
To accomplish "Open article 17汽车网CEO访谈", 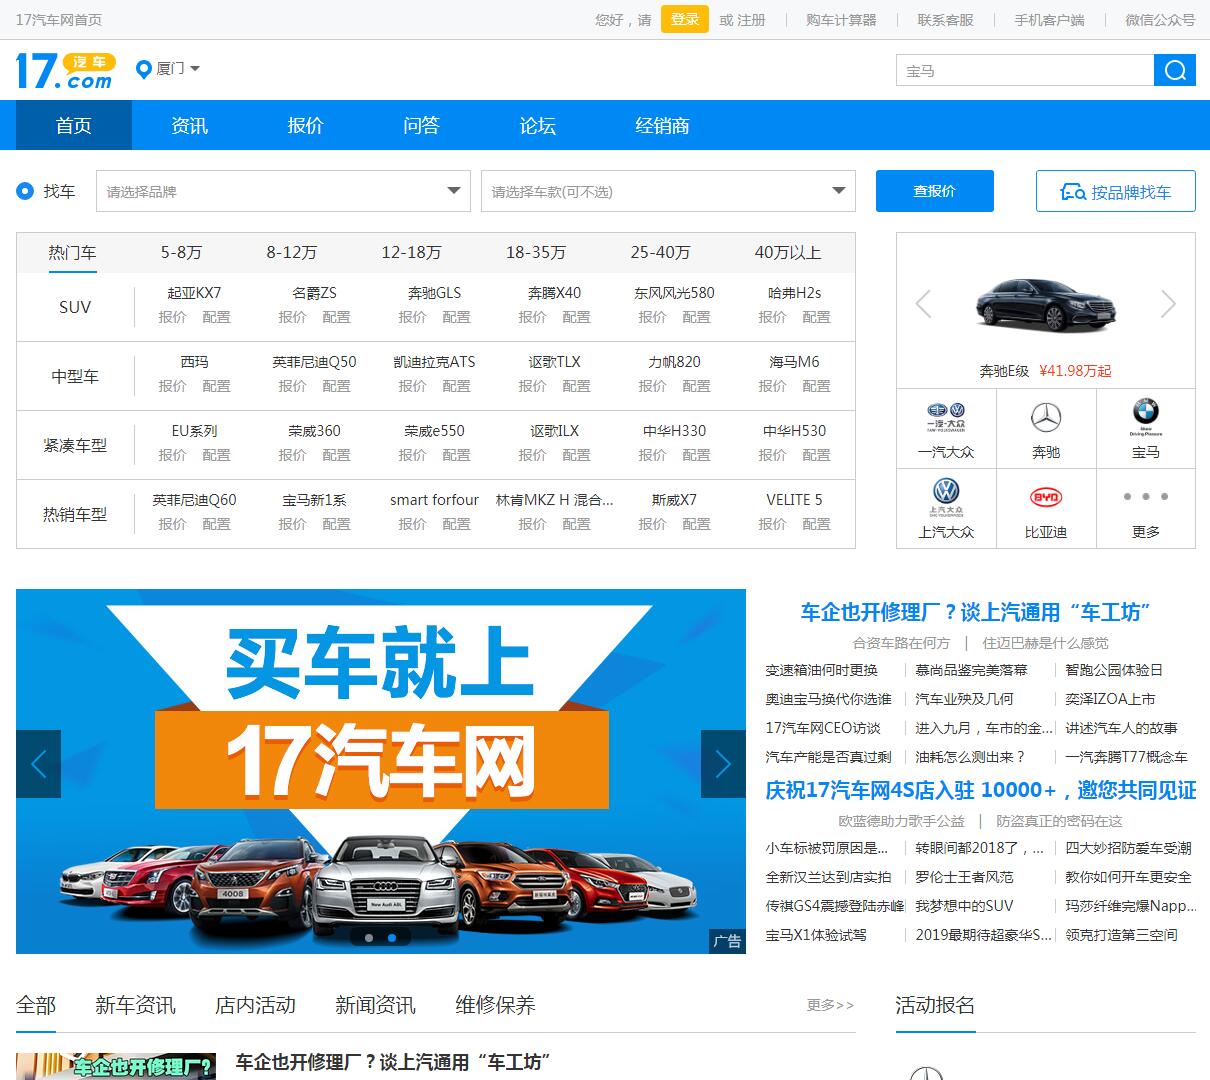I will (823, 728).
